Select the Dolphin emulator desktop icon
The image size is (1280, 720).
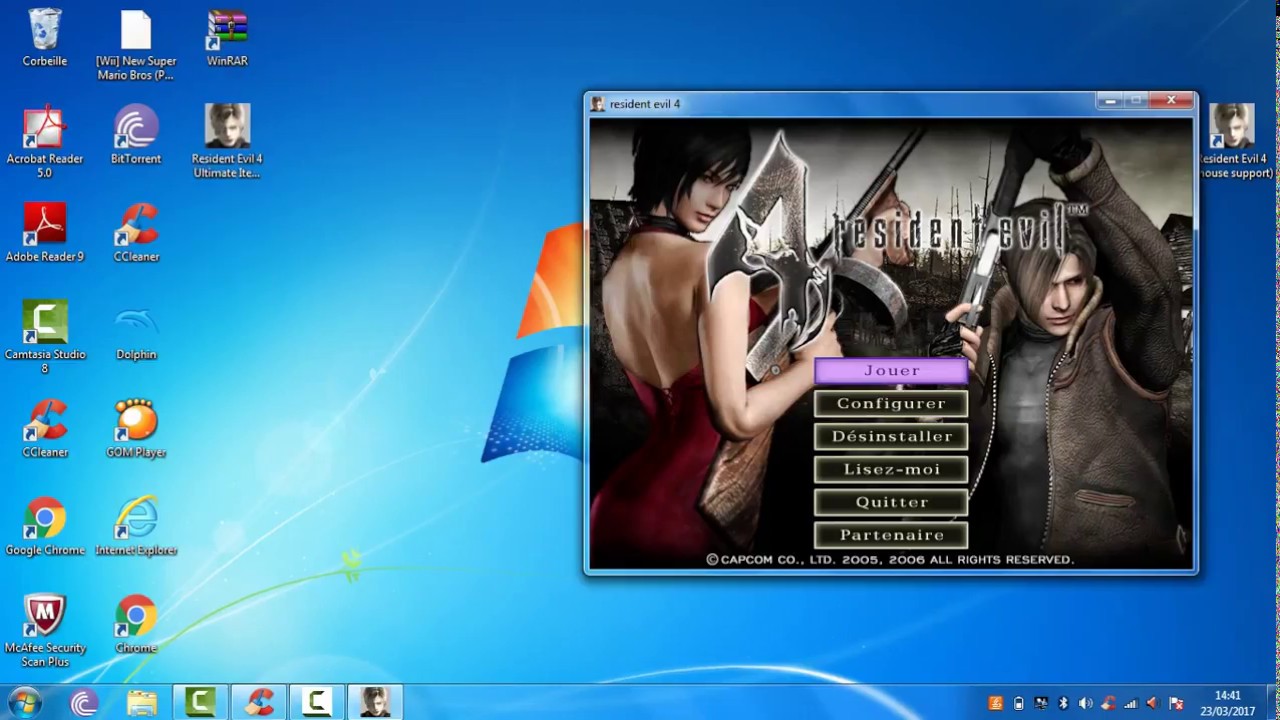136,331
